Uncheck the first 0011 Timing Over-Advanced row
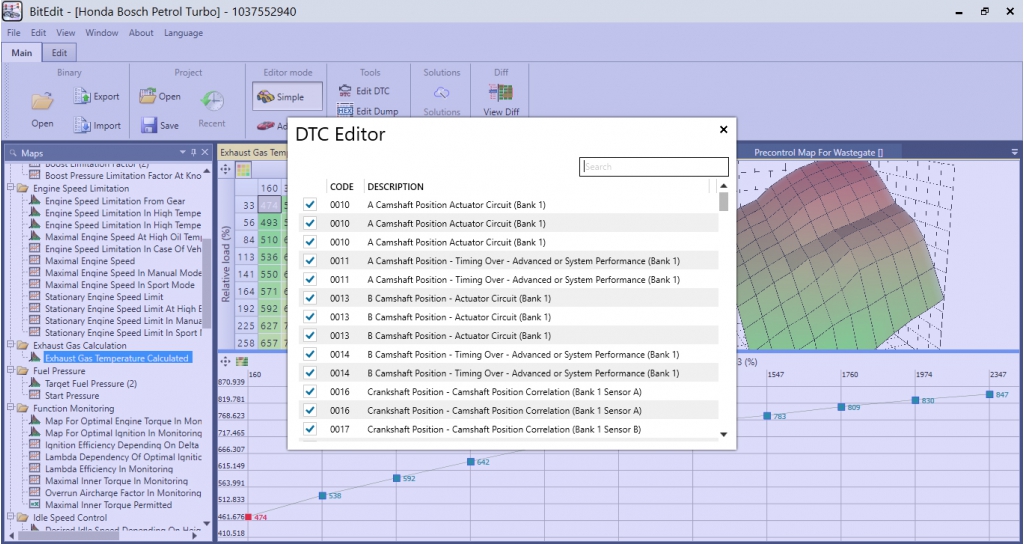 pos(310,261)
